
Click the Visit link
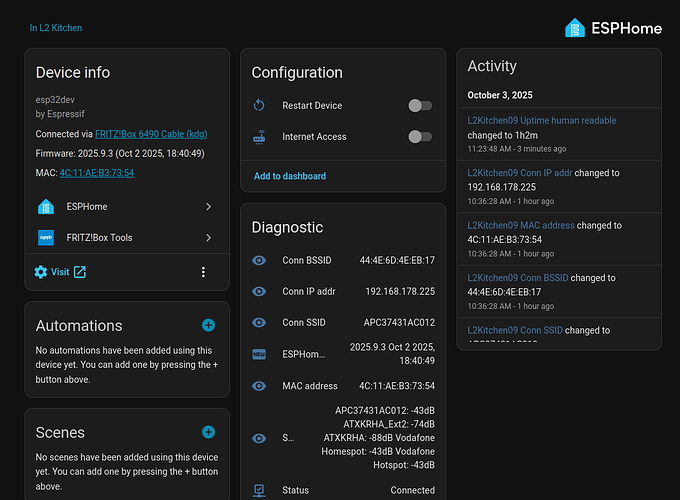[60, 272]
